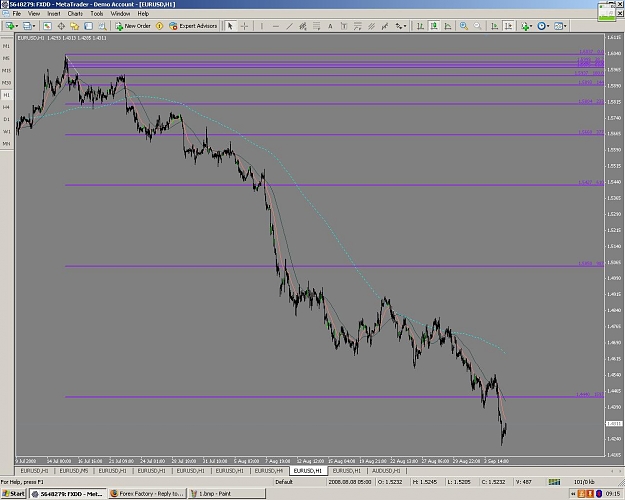The height and width of the screenshot is (500, 625).
Task: Open the Insert menu
Action: tap(54, 14)
